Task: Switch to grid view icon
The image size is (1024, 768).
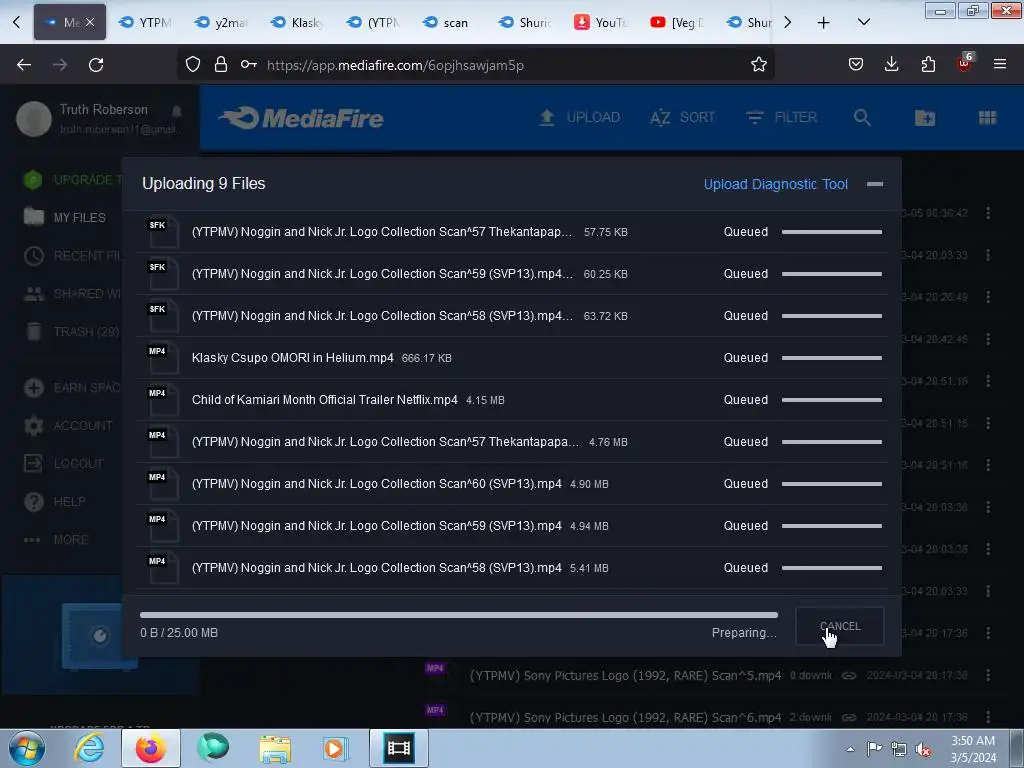Action: click(x=987, y=118)
